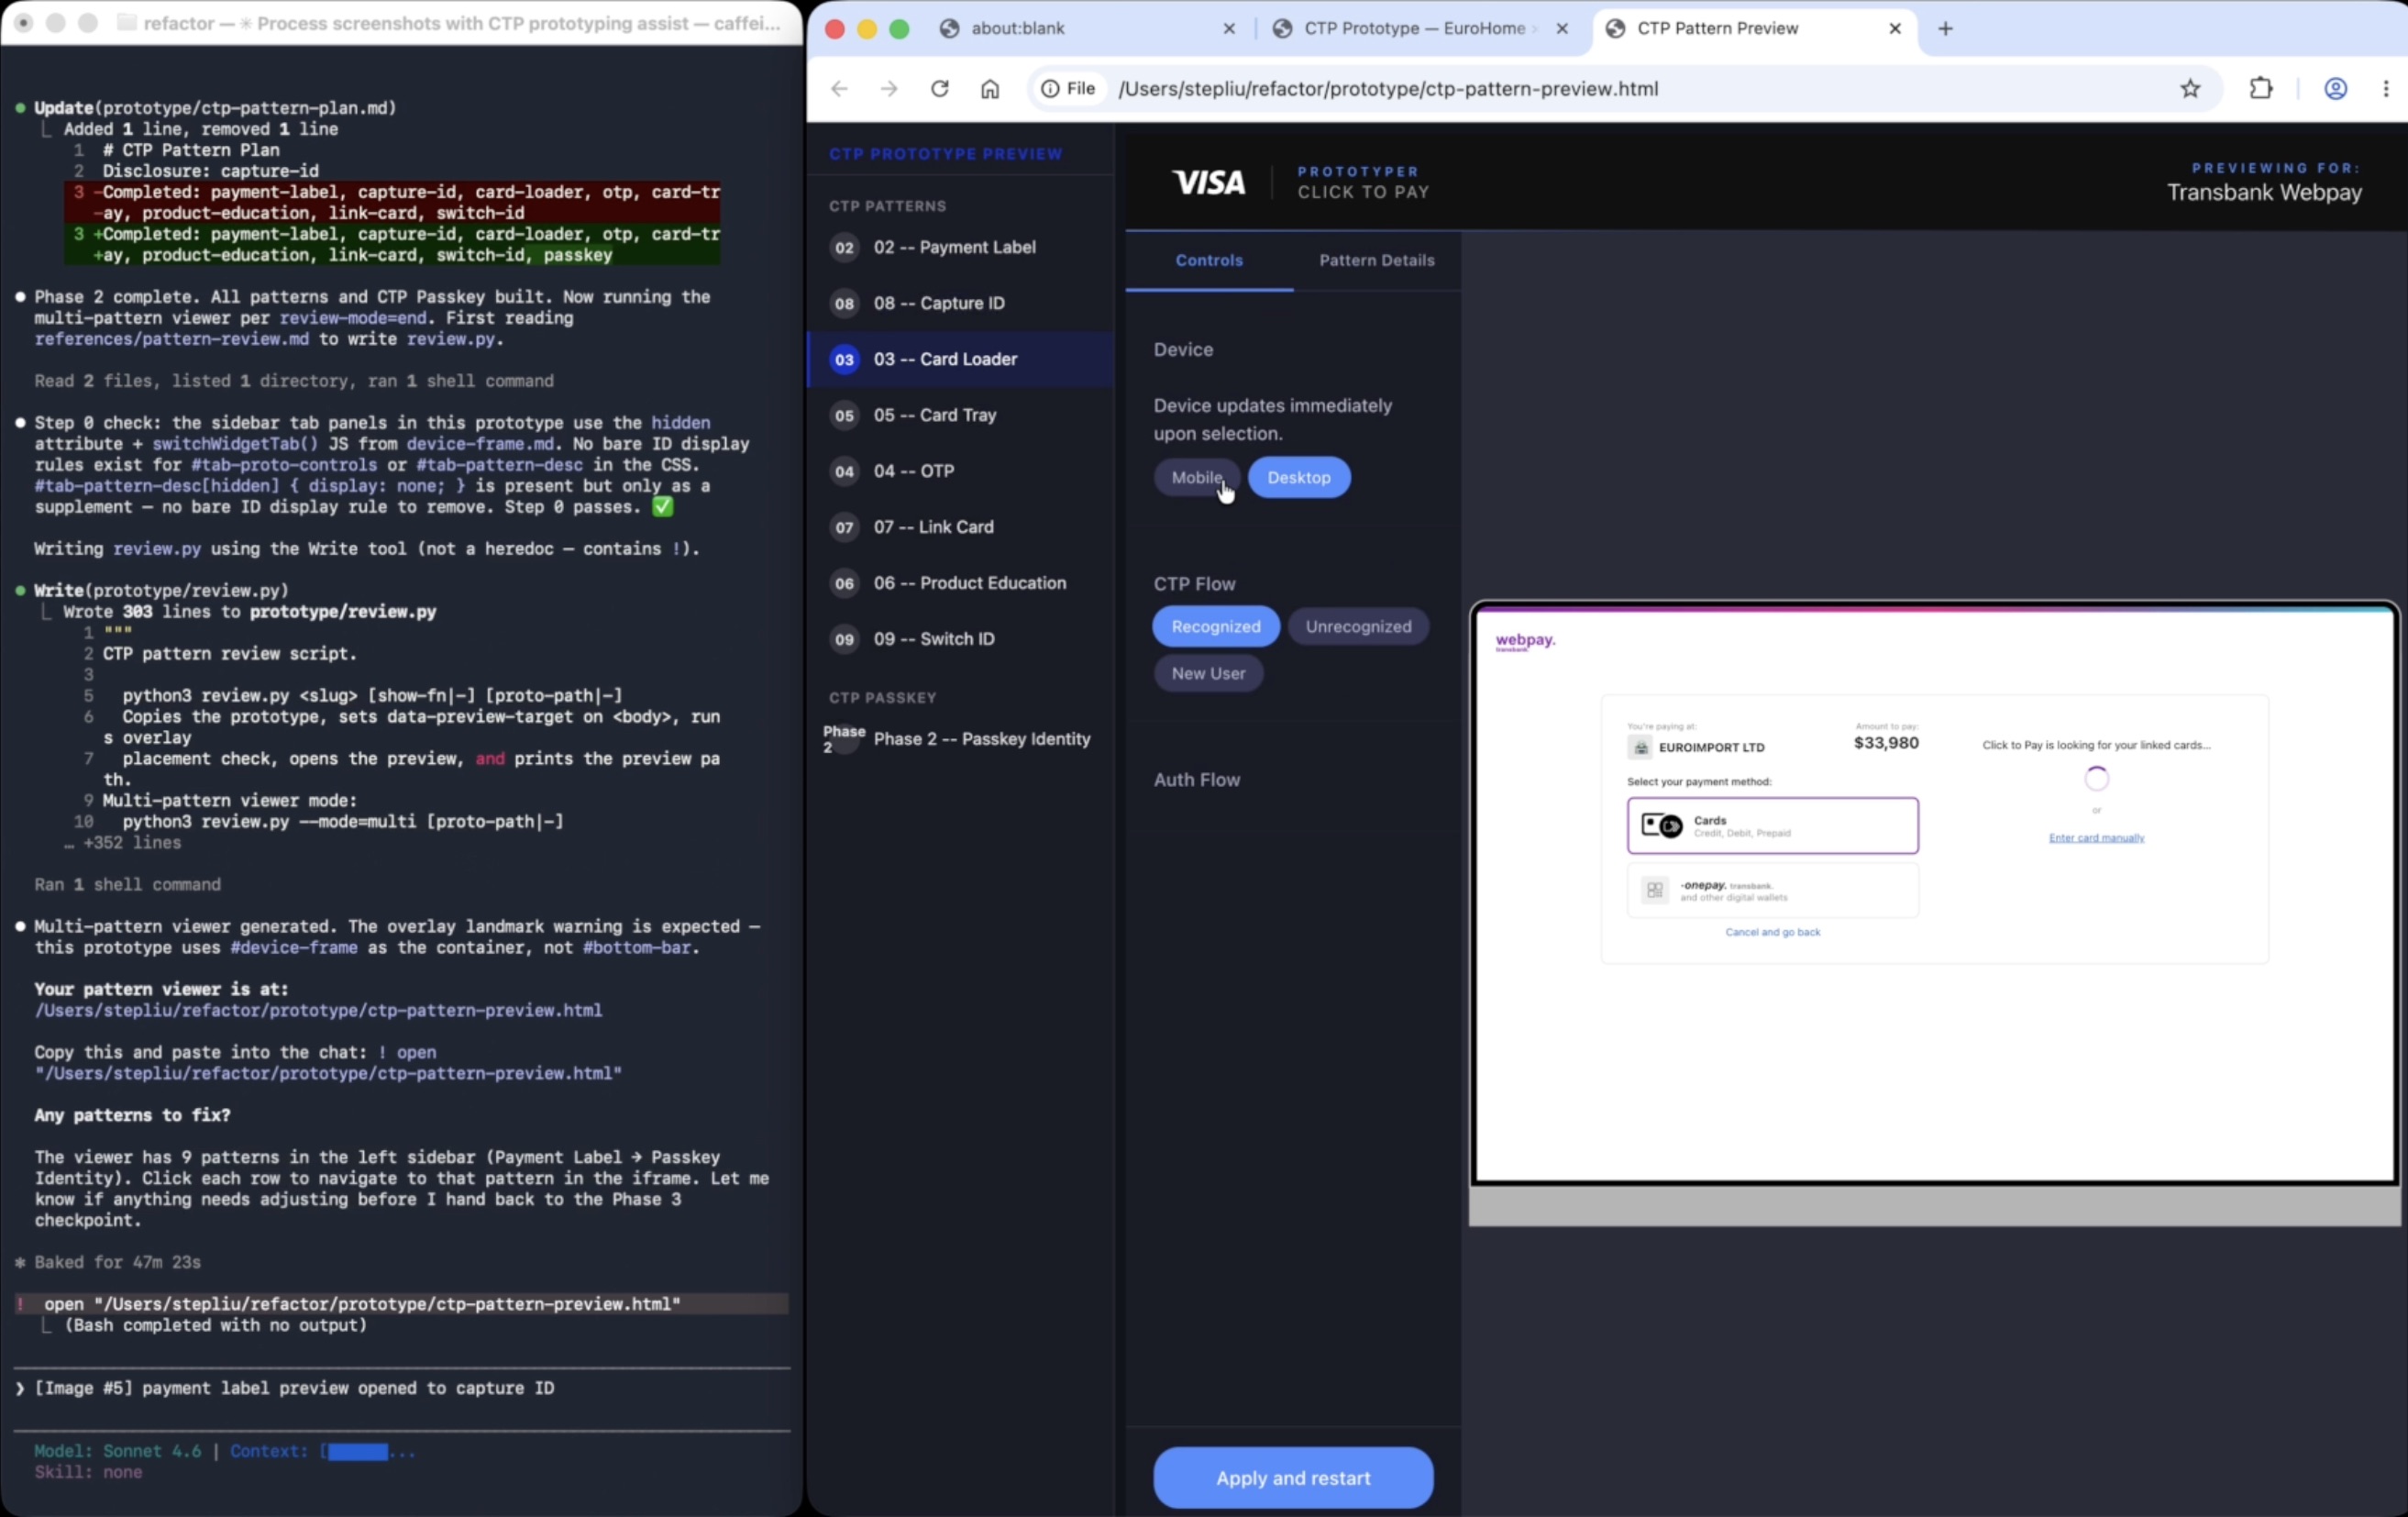2408x1517 pixels.
Task: Click the 05 badge for Card Tray
Action: [x=844, y=415]
